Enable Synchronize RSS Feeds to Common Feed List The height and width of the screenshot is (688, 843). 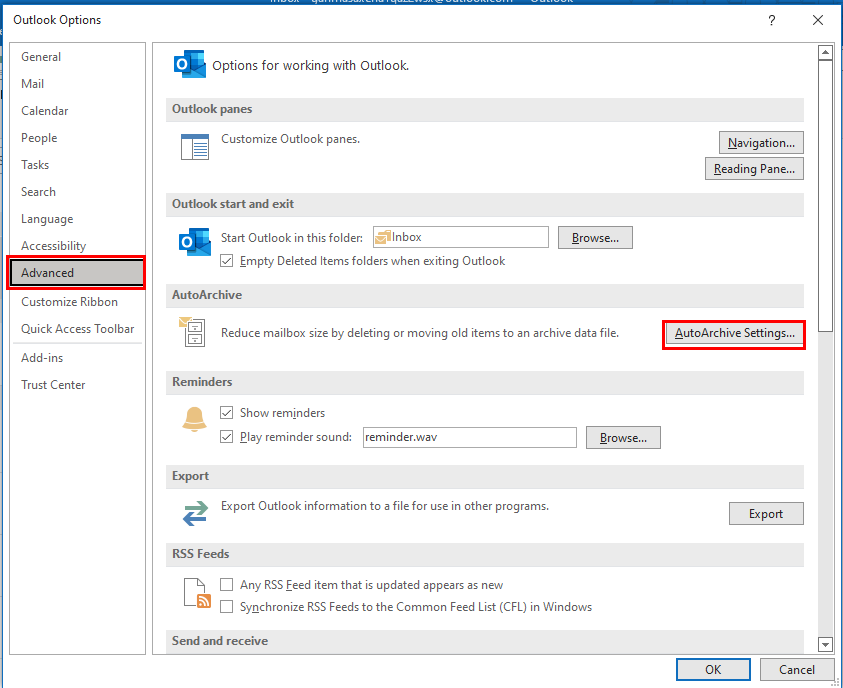(226, 606)
